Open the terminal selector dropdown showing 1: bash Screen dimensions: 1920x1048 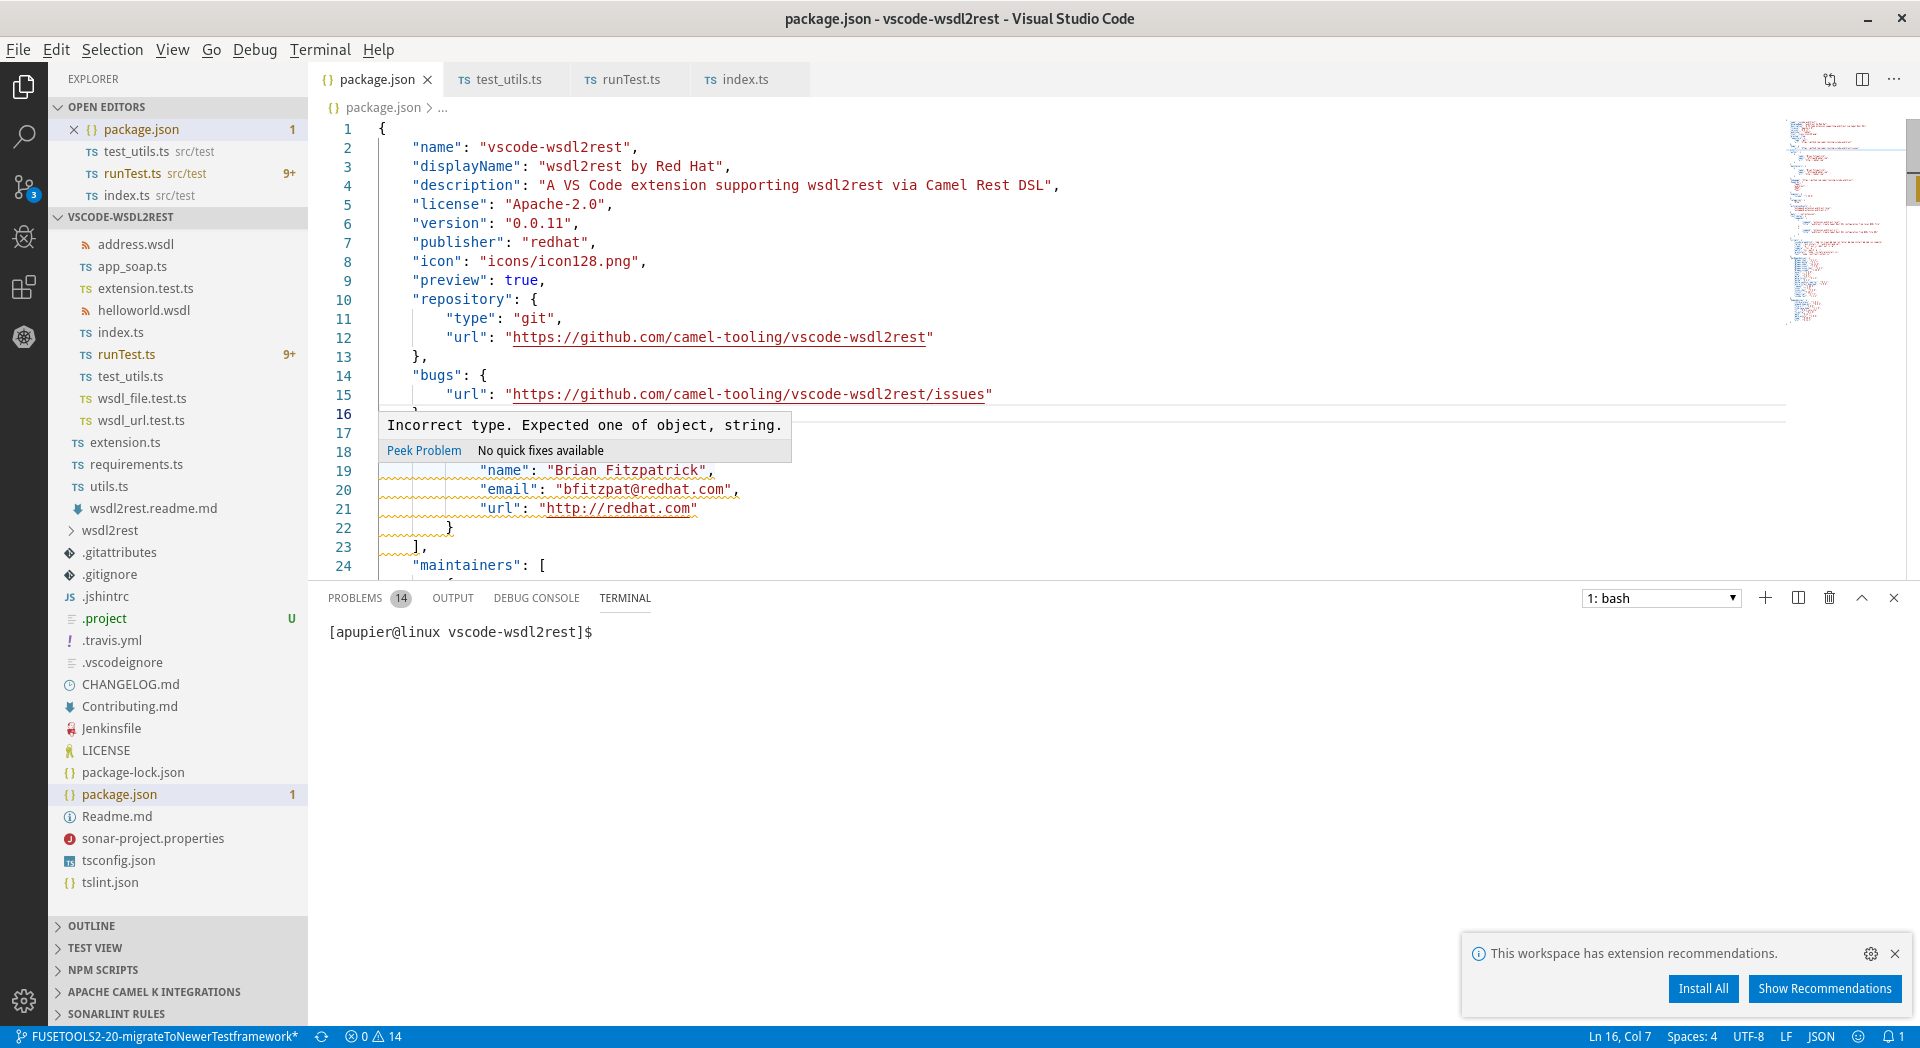point(1660,598)
